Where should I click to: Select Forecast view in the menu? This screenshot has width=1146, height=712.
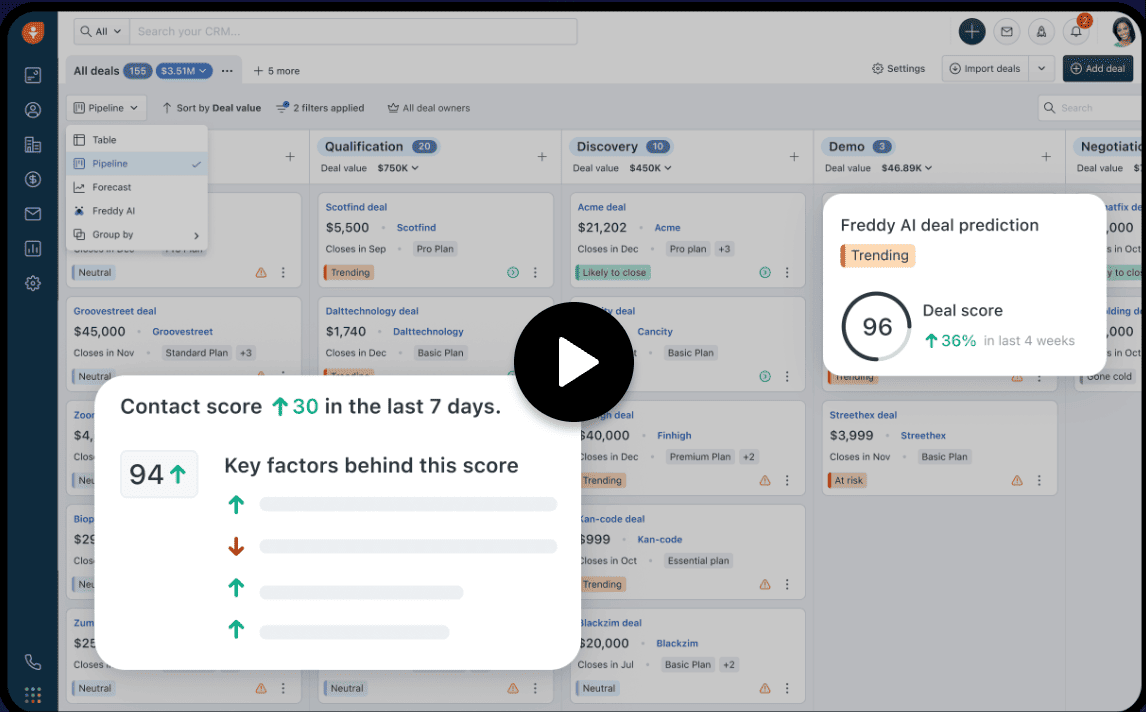click(137, 187)
